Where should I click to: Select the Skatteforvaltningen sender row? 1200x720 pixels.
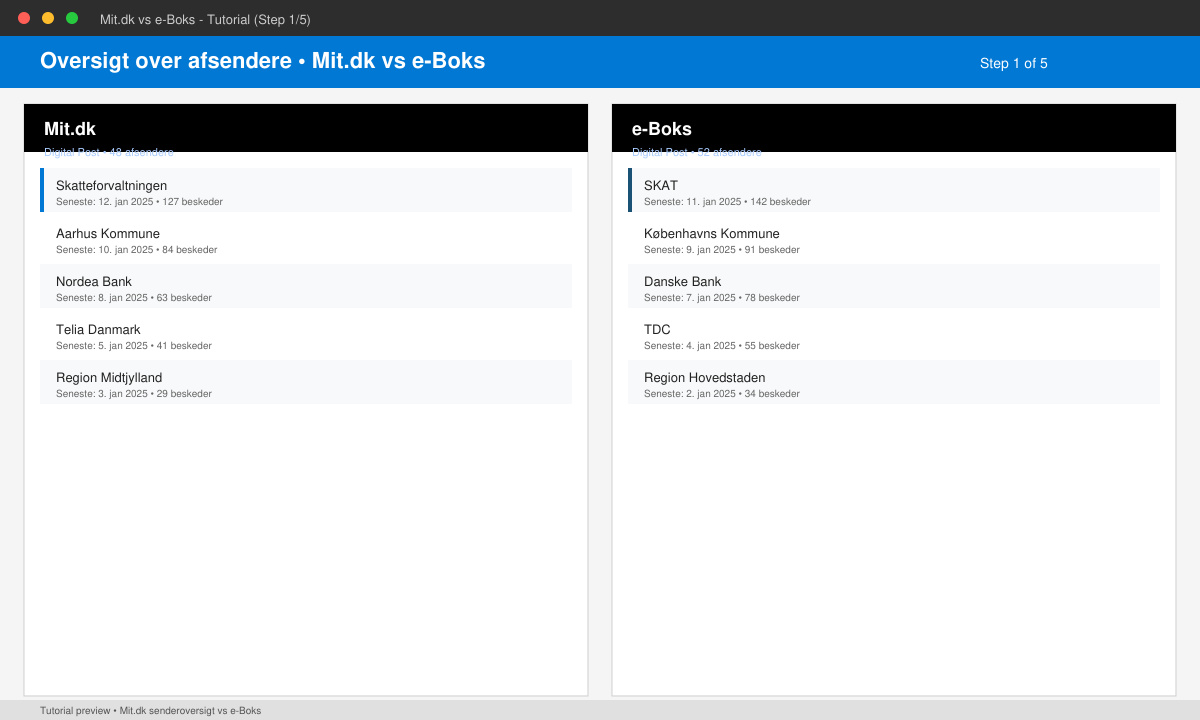(306, 190)
